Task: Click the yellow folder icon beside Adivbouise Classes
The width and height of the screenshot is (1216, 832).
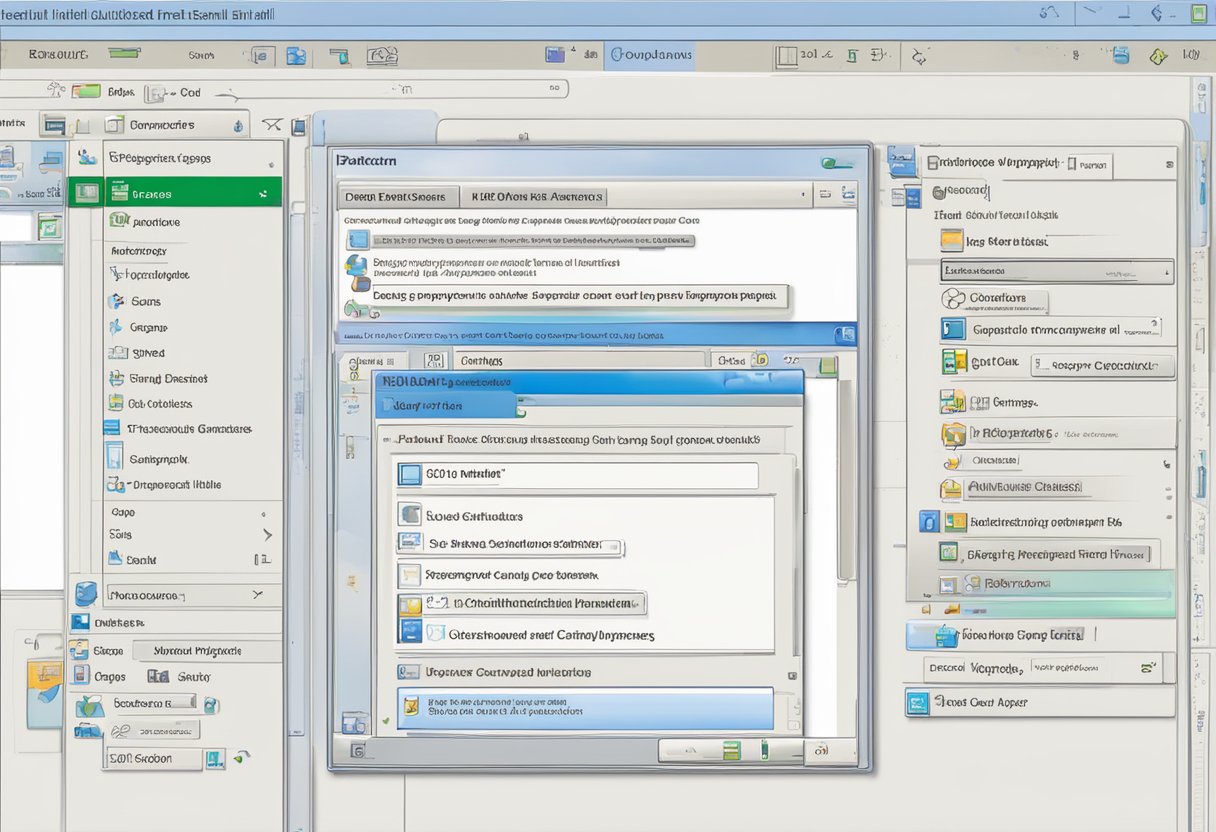Action: click(x=950, y=488)
